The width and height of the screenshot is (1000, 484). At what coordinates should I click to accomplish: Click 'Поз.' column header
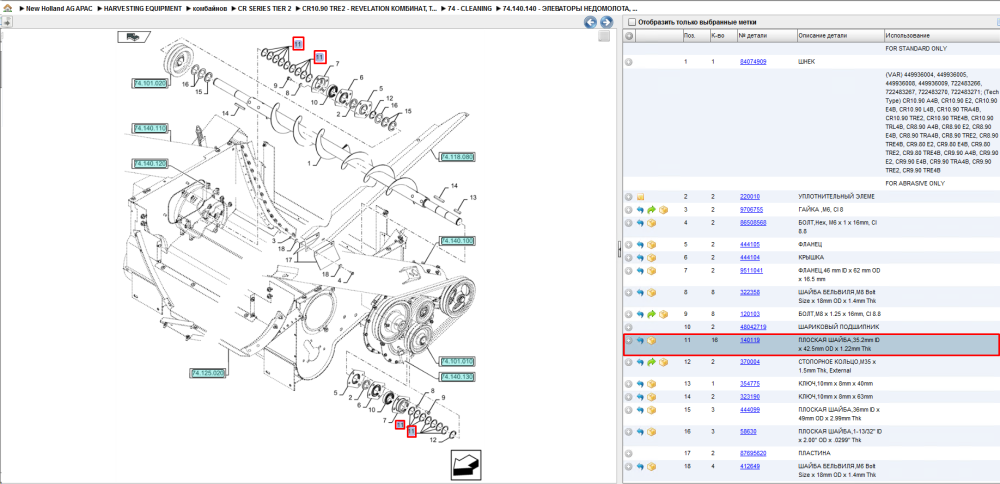(695, 36)
